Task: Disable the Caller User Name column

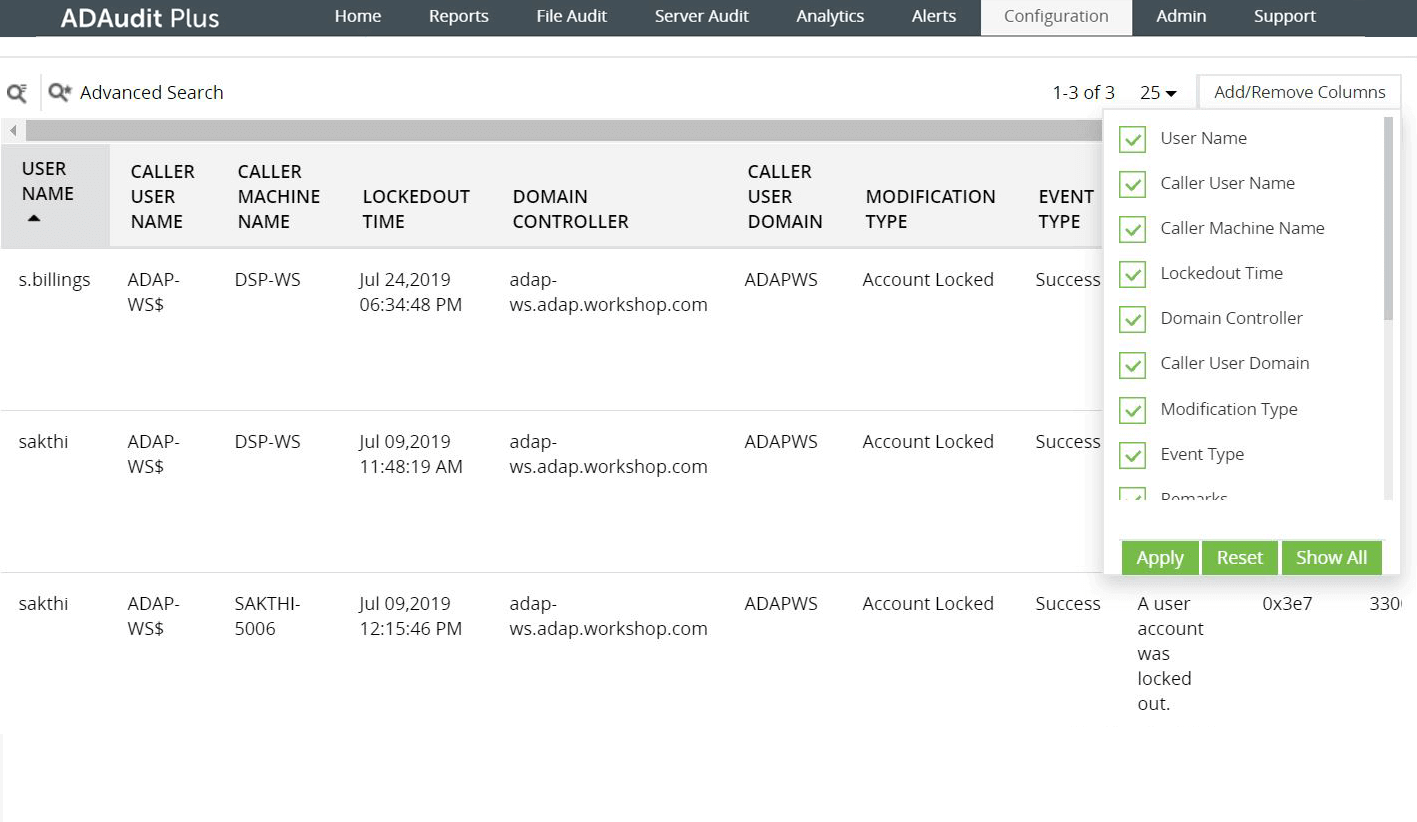Action: point(1131,184)
